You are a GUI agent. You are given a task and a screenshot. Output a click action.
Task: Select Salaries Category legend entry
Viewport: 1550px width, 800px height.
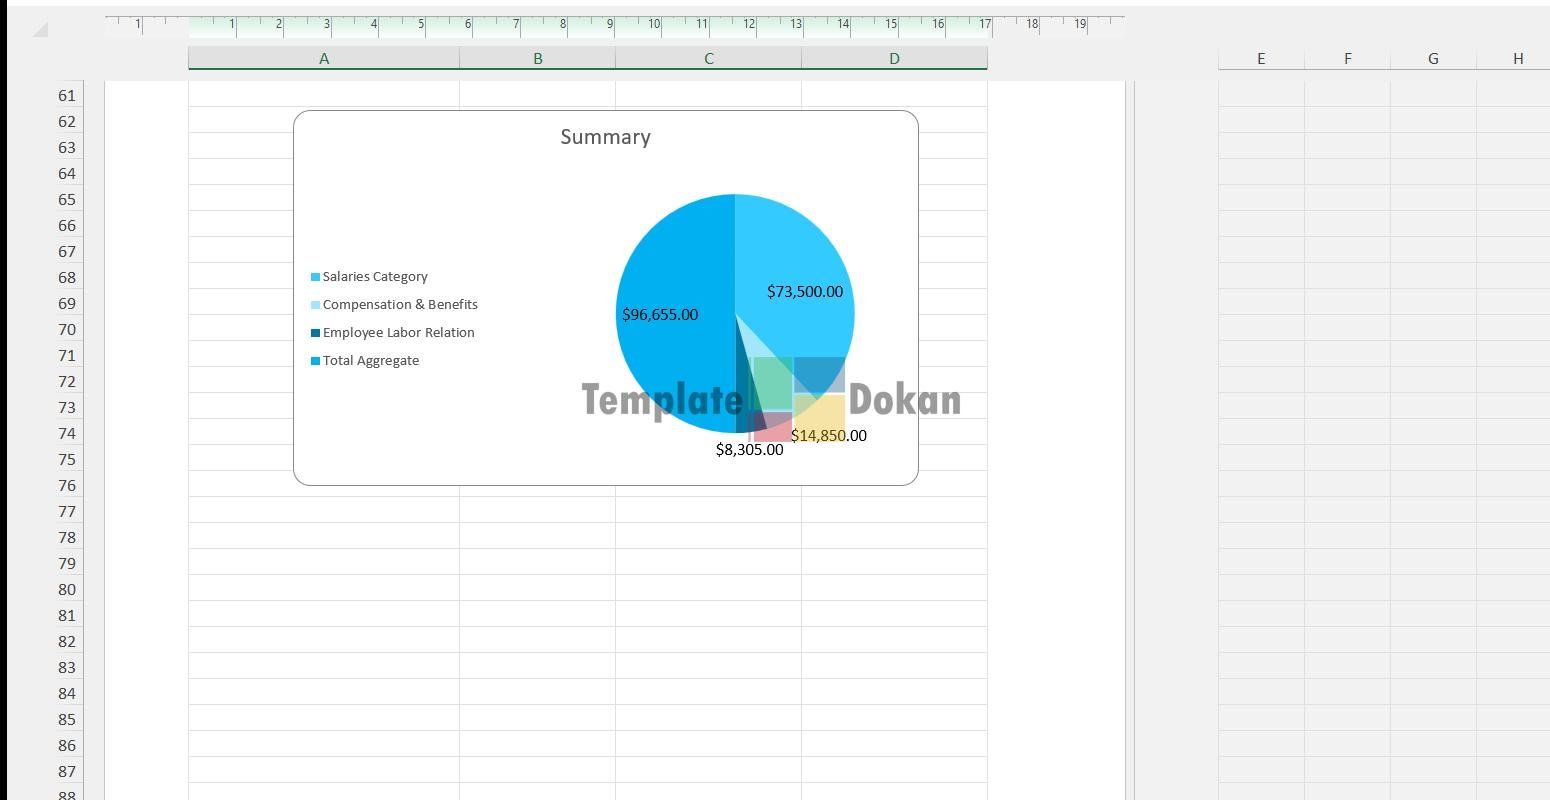(375, 277)
